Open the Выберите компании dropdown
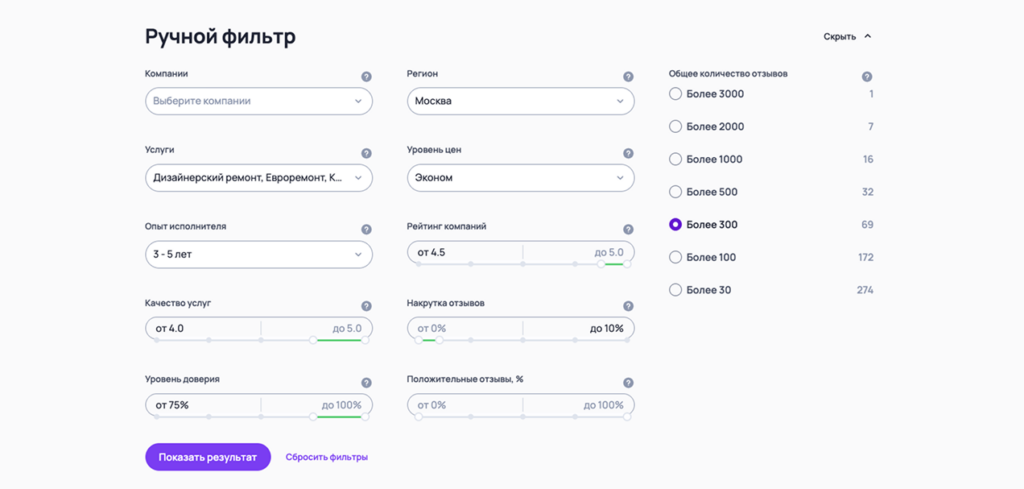Image resolution: width=1024 pixels, height=489 pixels. point(258,101)
